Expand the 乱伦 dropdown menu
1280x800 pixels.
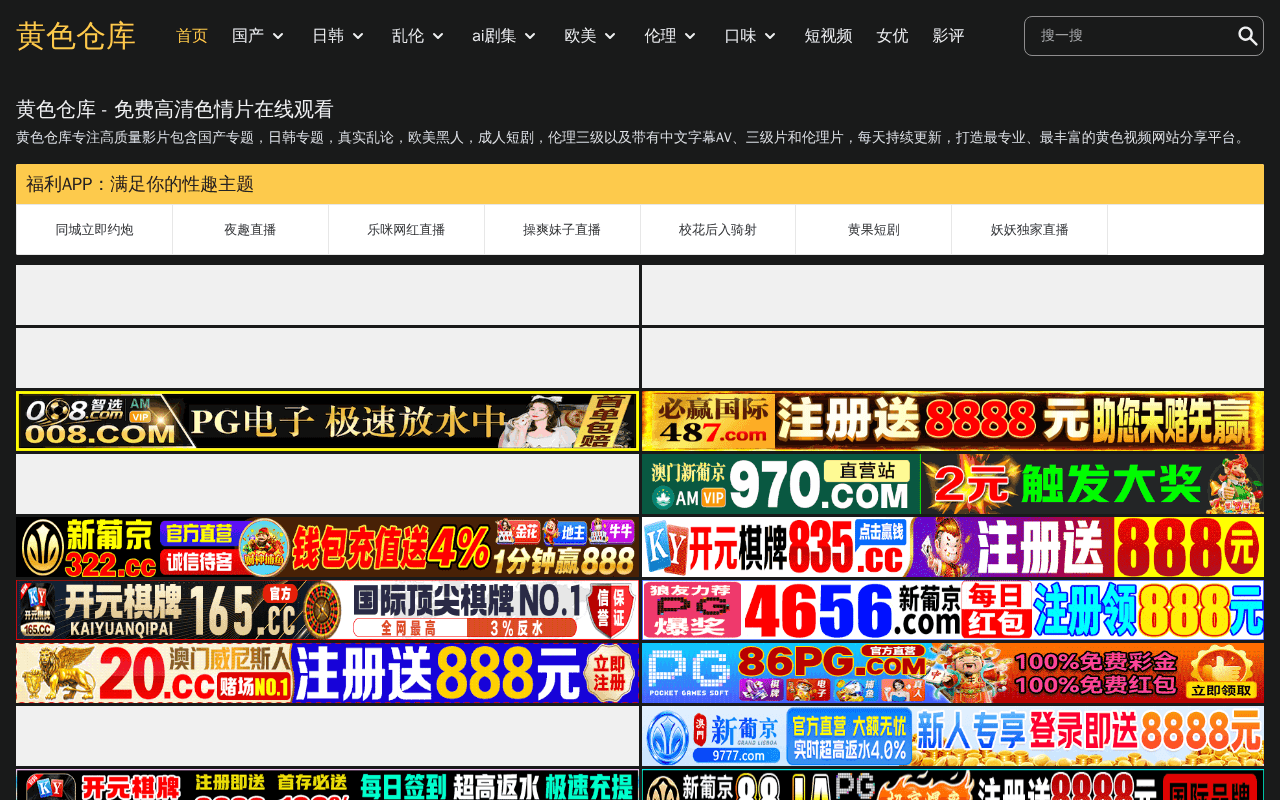click(418, 36)
